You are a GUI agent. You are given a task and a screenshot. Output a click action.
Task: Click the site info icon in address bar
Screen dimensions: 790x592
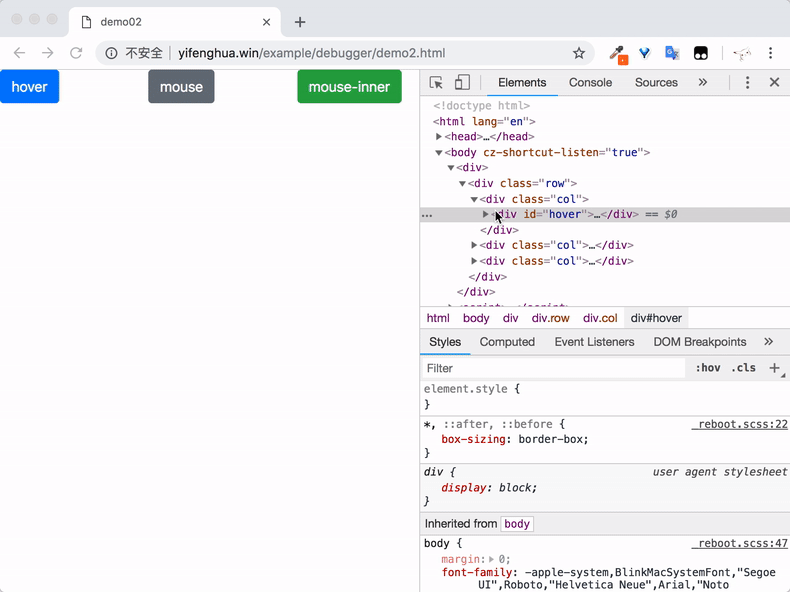tap(111, 53)
